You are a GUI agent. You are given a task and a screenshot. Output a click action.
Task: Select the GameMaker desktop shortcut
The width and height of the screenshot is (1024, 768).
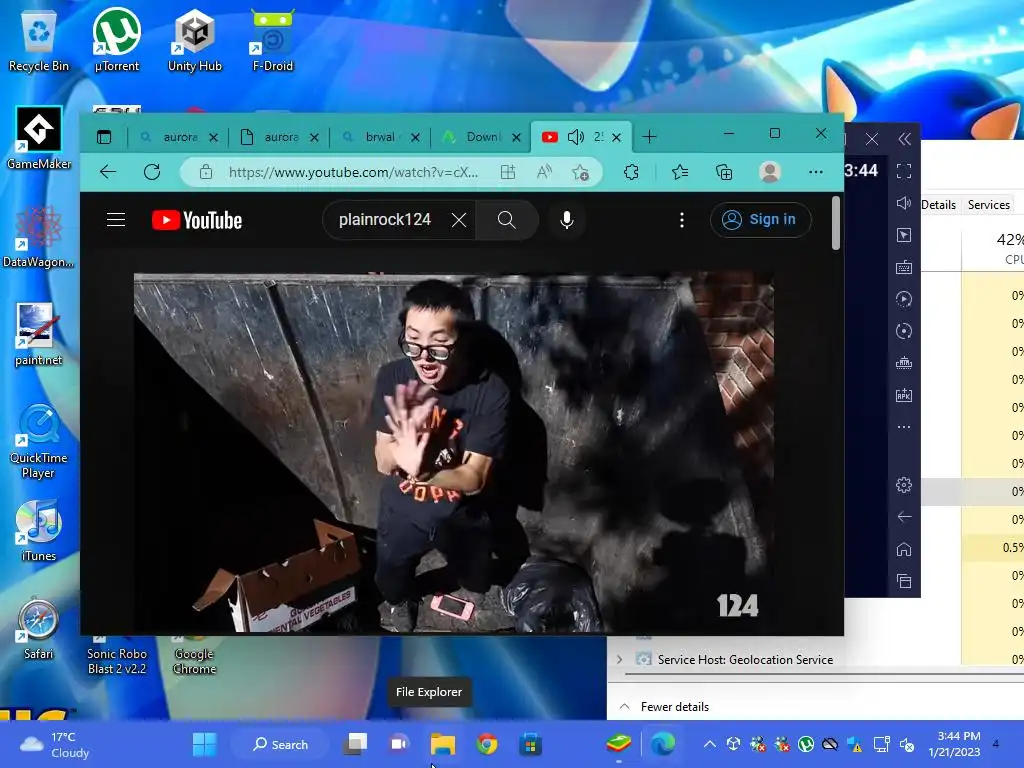point(39,138)
